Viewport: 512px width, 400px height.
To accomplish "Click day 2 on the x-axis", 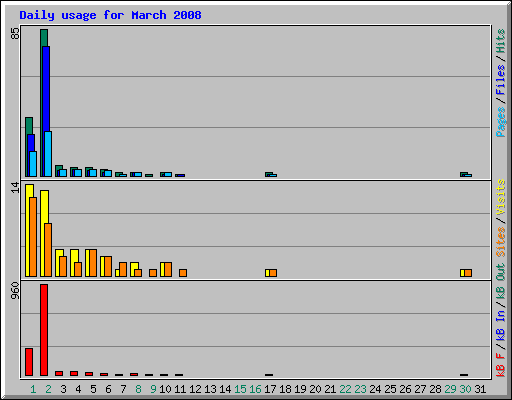I will click(x=48, y=389).
